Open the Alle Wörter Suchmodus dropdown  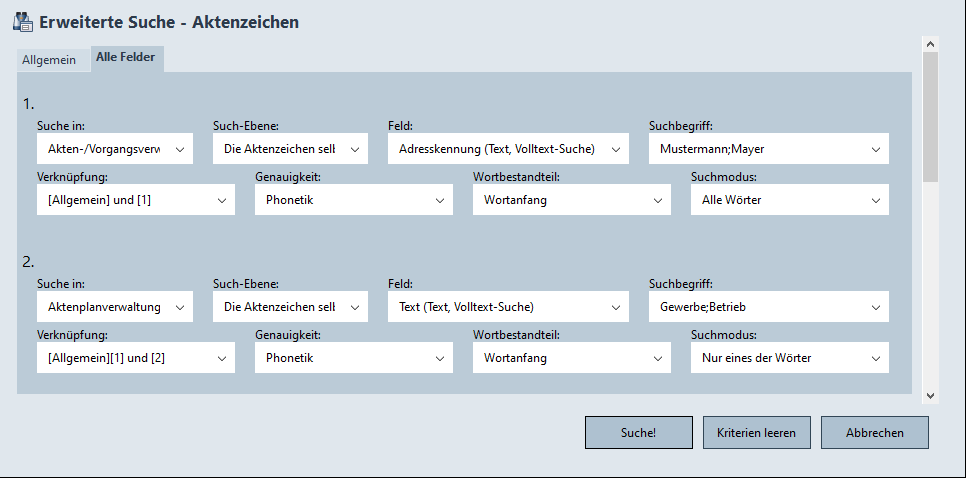(x=789, y=200)
